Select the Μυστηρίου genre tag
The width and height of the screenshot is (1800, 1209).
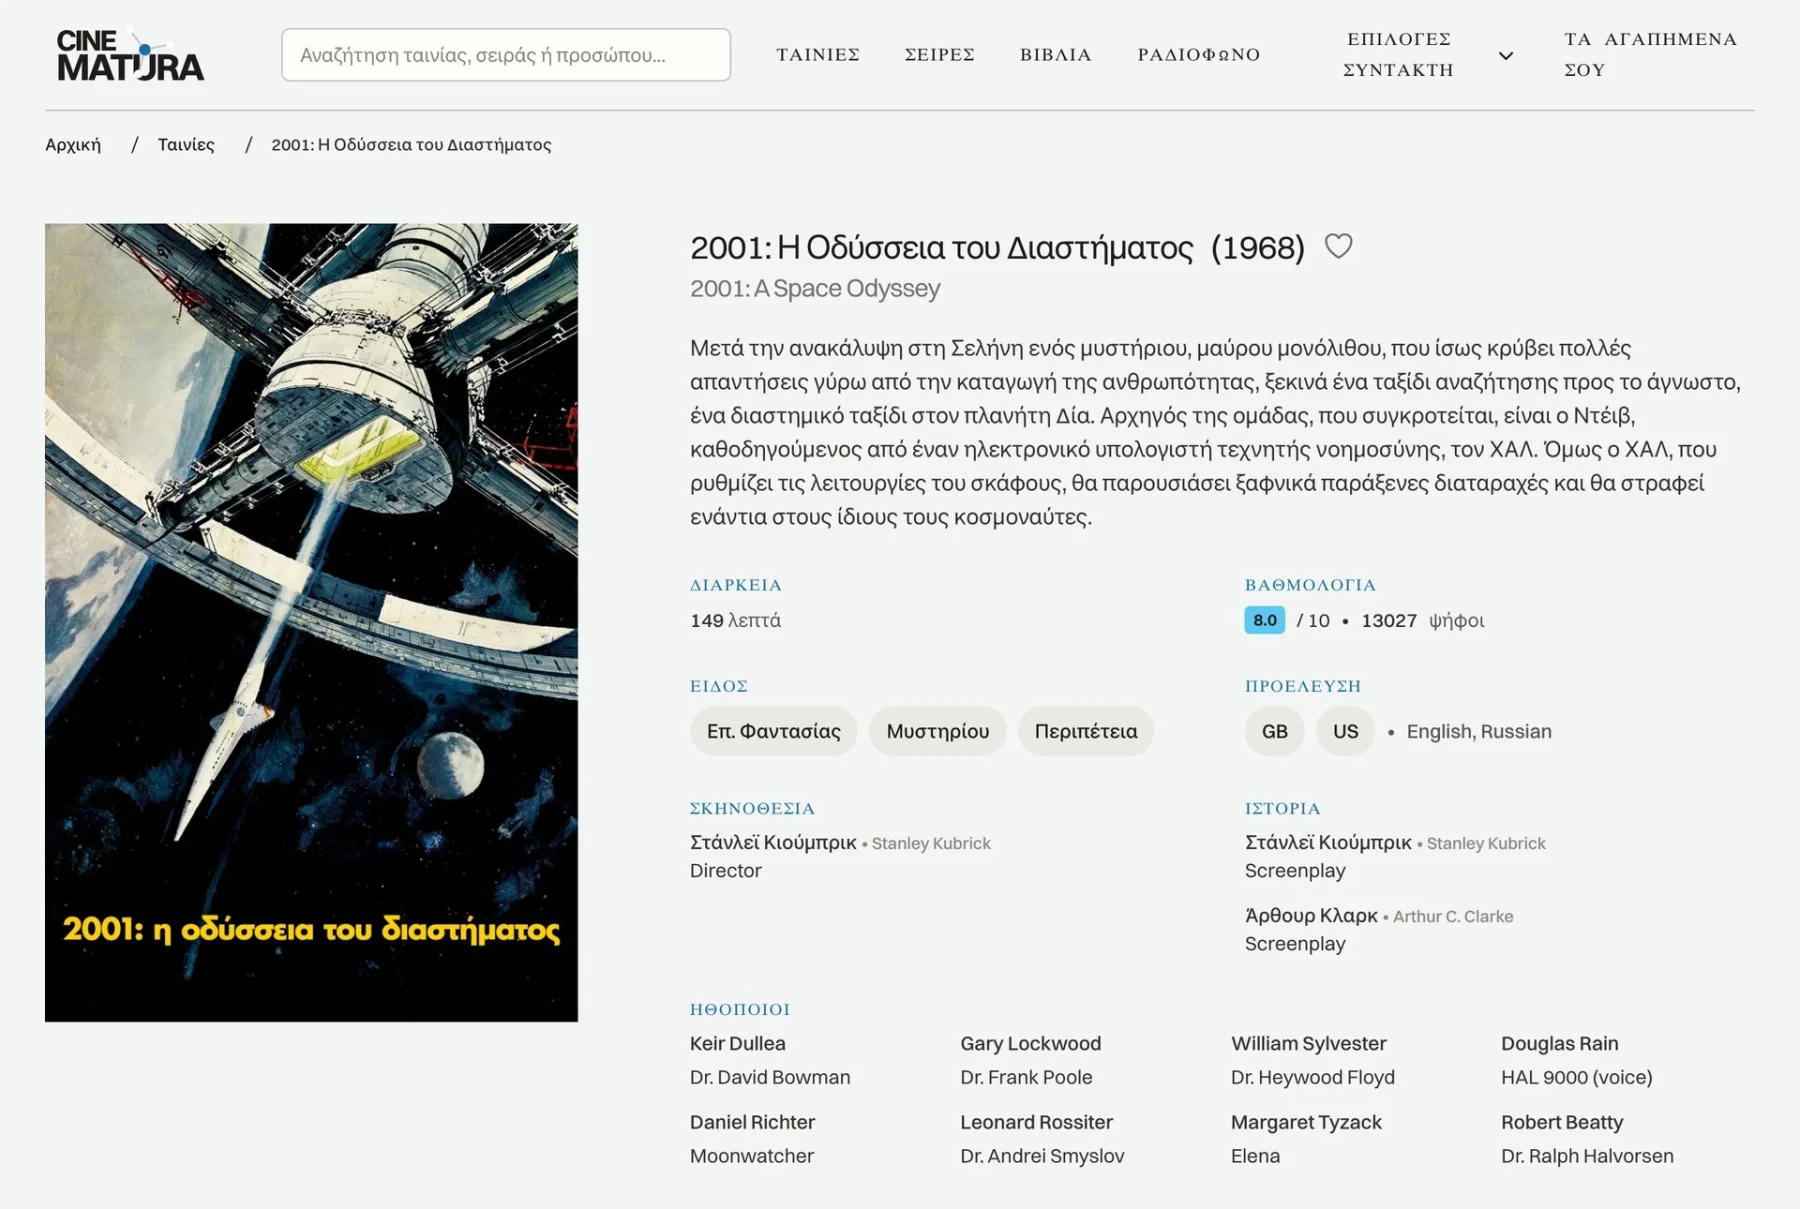(938, 731)
